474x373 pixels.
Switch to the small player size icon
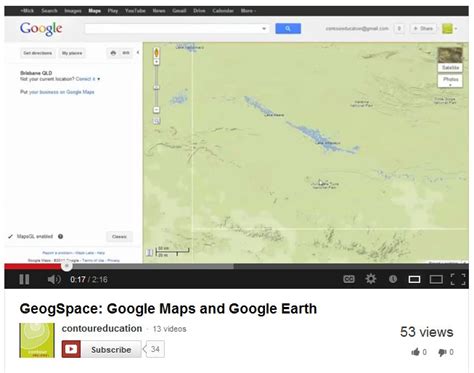coord(414,279)
